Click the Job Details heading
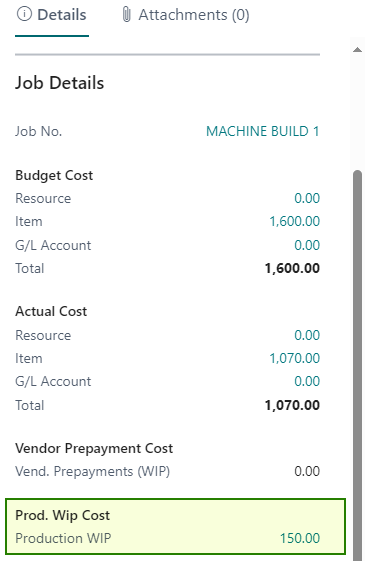This screenshot has height=561, width=367. tap(59, 83)
